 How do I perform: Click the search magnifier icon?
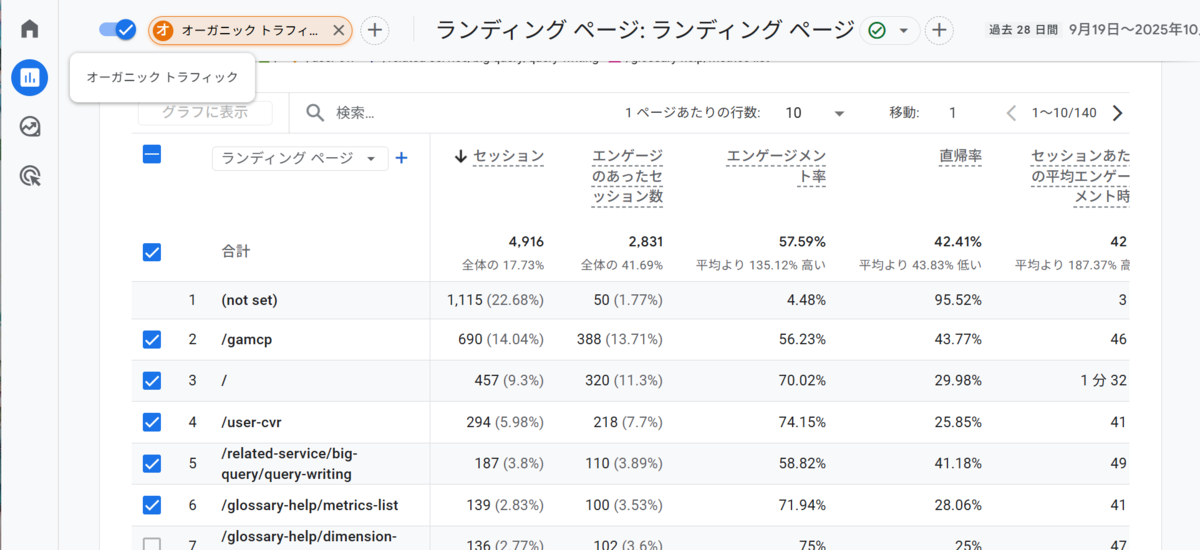click(x=315, y=113)
